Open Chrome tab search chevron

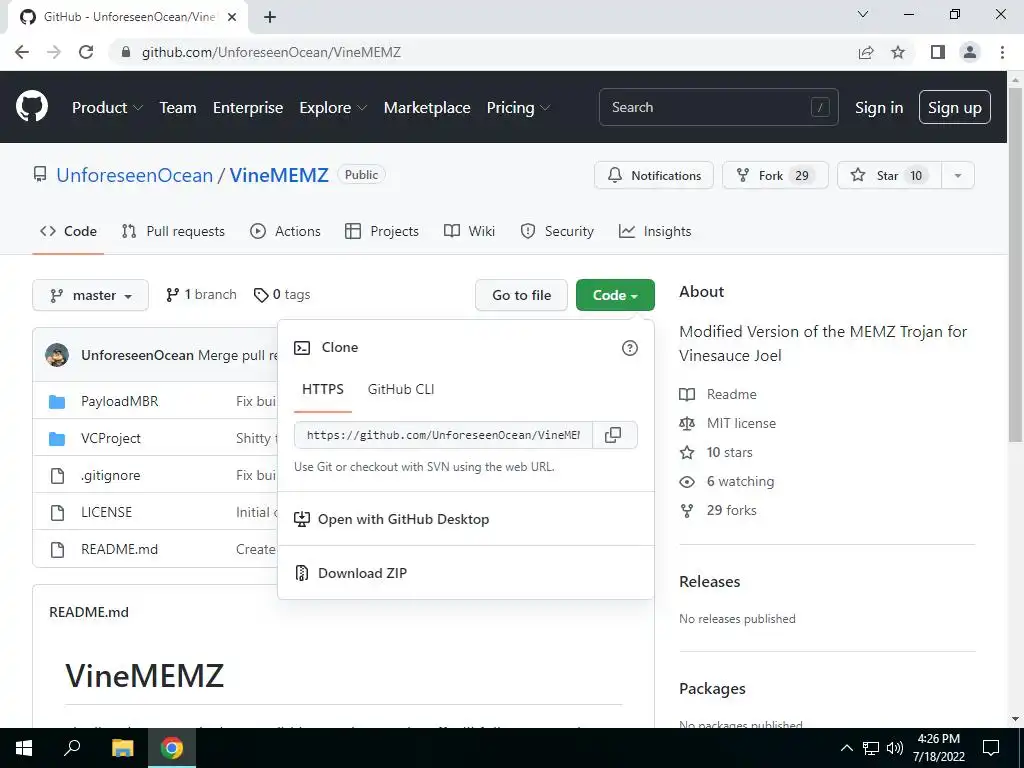click(x=863, y=14)
